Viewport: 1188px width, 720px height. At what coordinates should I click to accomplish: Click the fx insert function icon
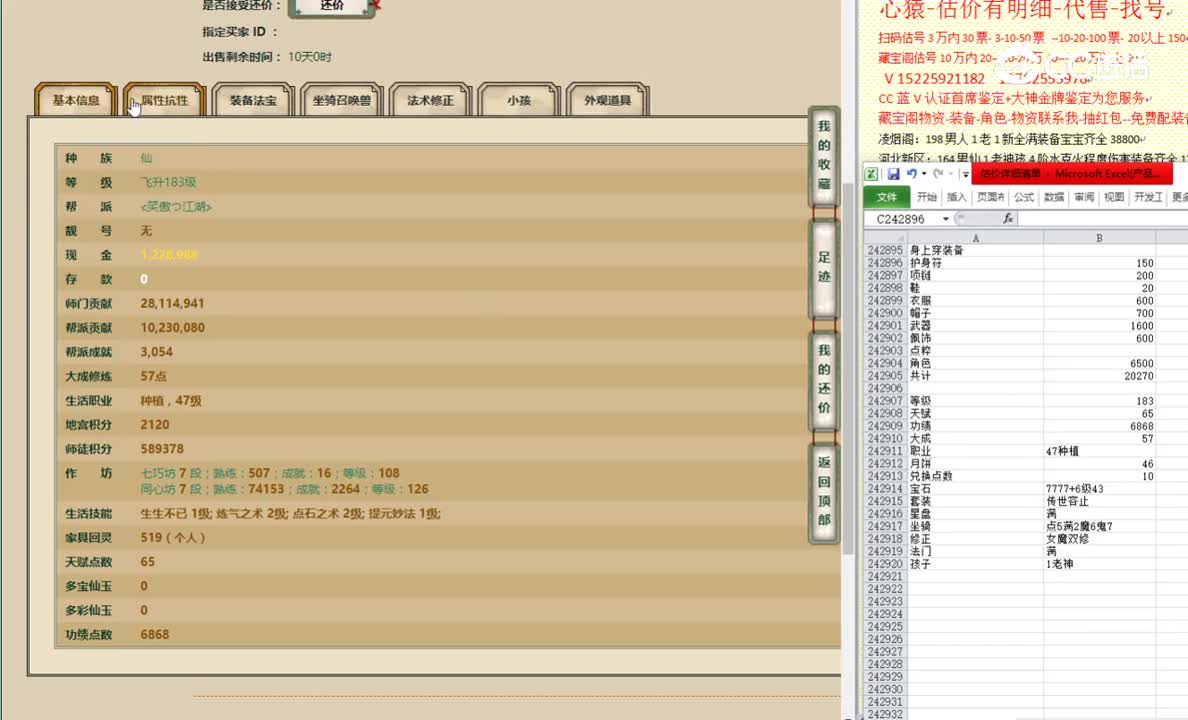point(1008,218)
